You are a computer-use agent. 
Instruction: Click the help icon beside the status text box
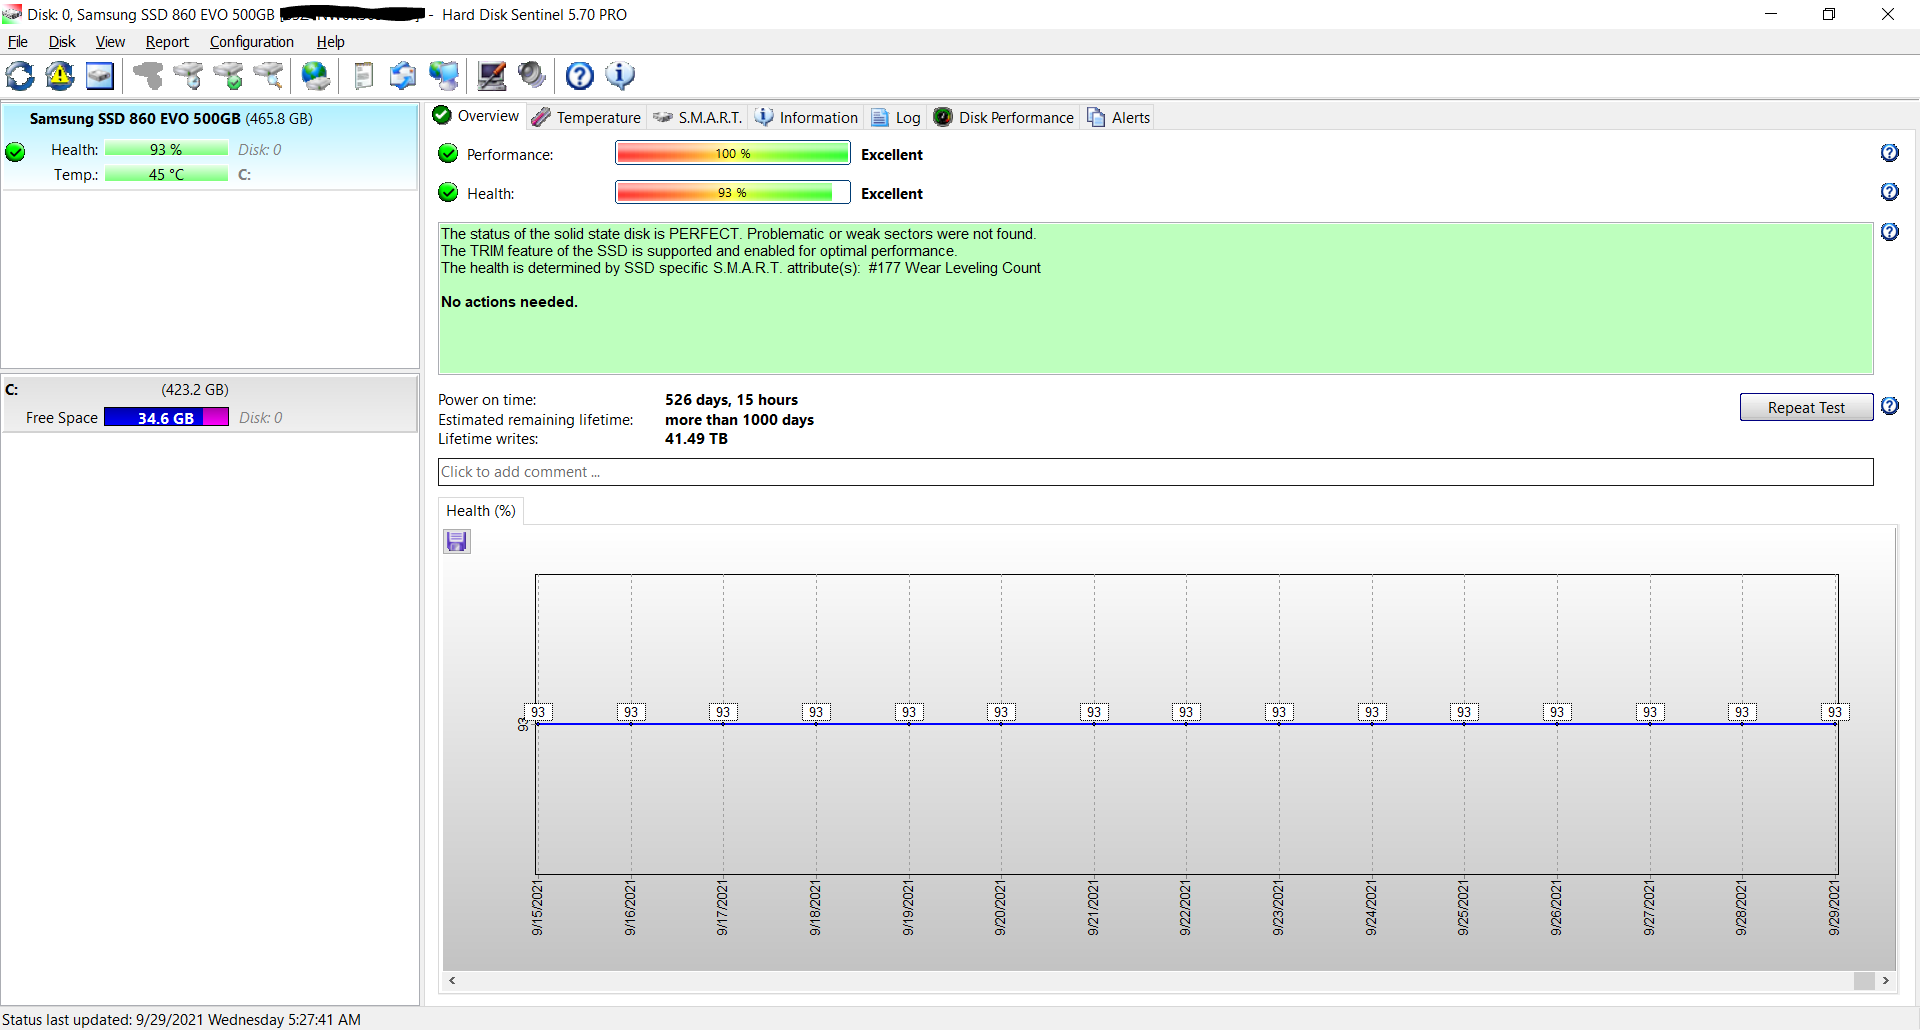1890,232
